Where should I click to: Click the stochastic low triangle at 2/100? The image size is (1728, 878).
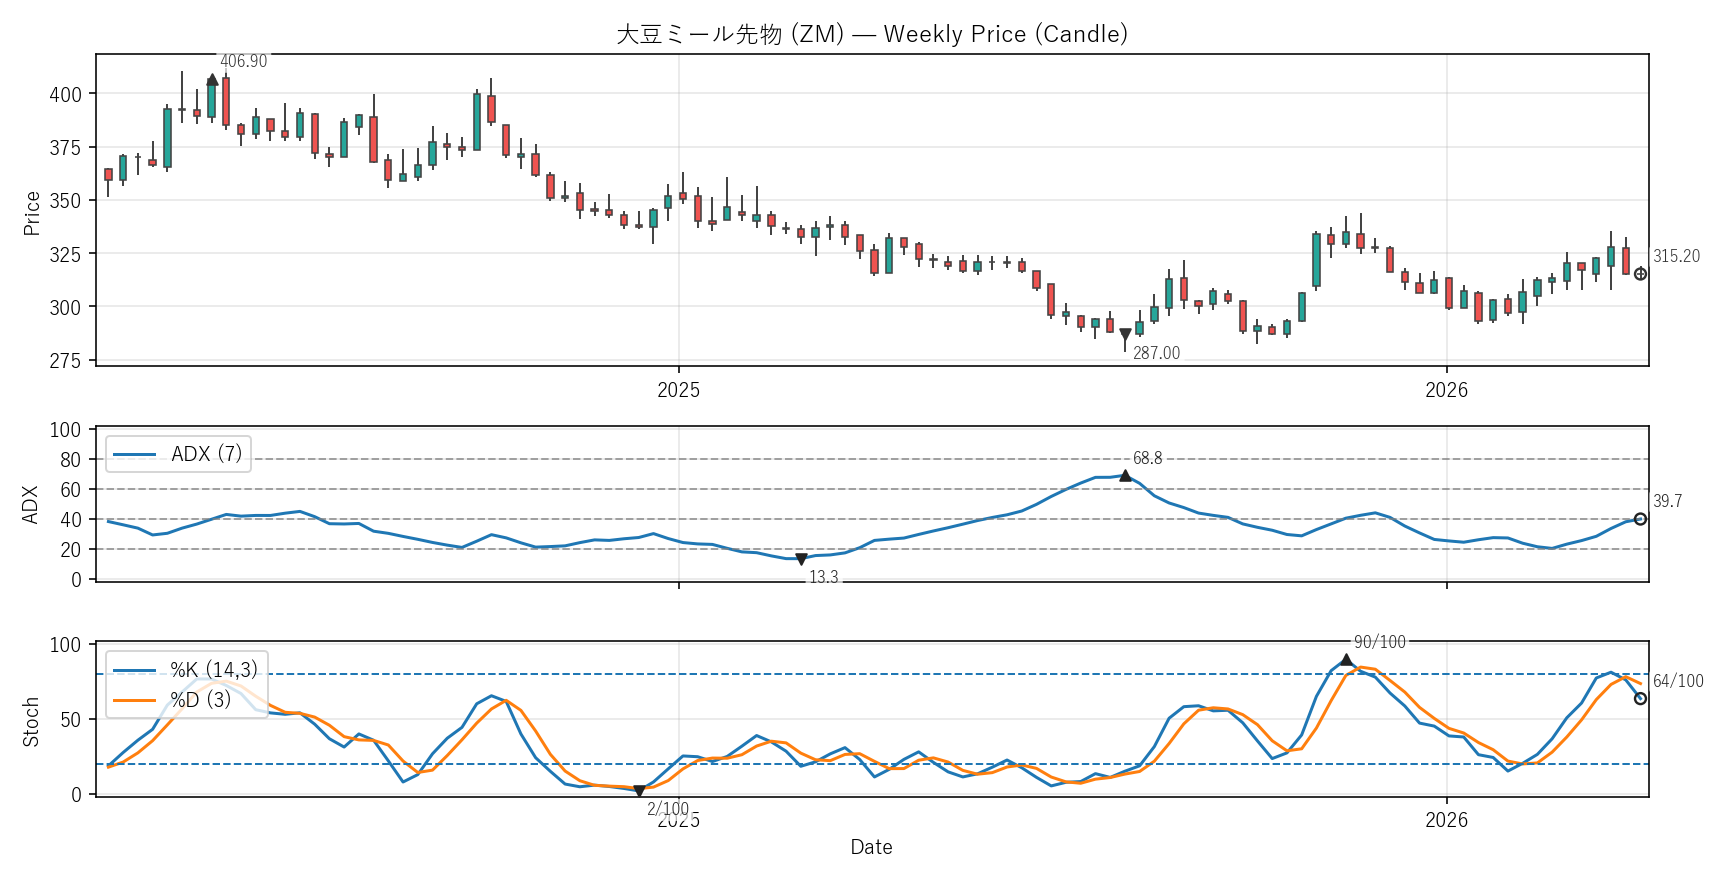click(639, 791)
